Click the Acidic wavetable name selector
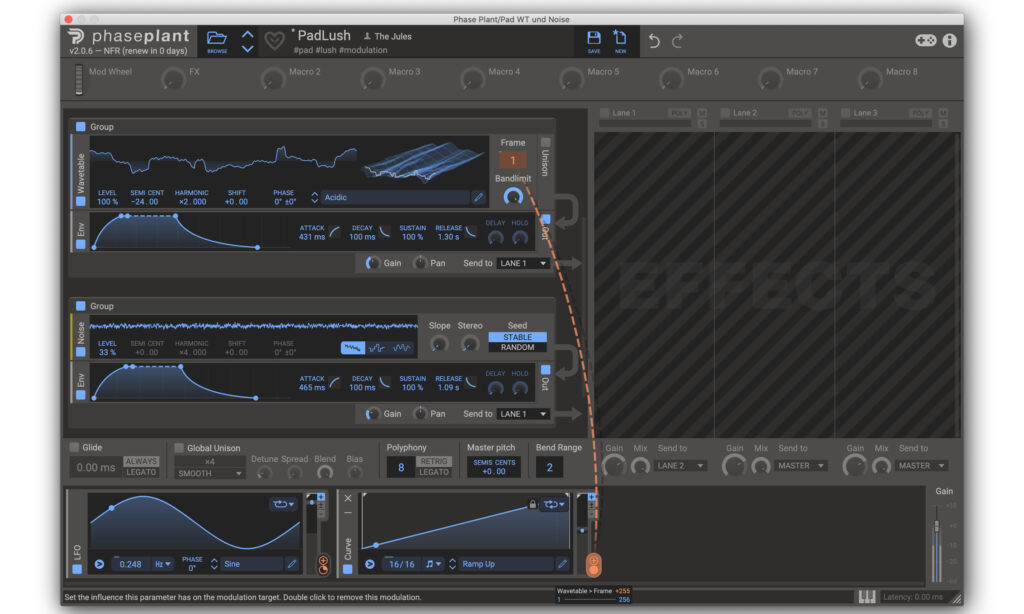Screen dimensions: 1024x614 (395, 197)
